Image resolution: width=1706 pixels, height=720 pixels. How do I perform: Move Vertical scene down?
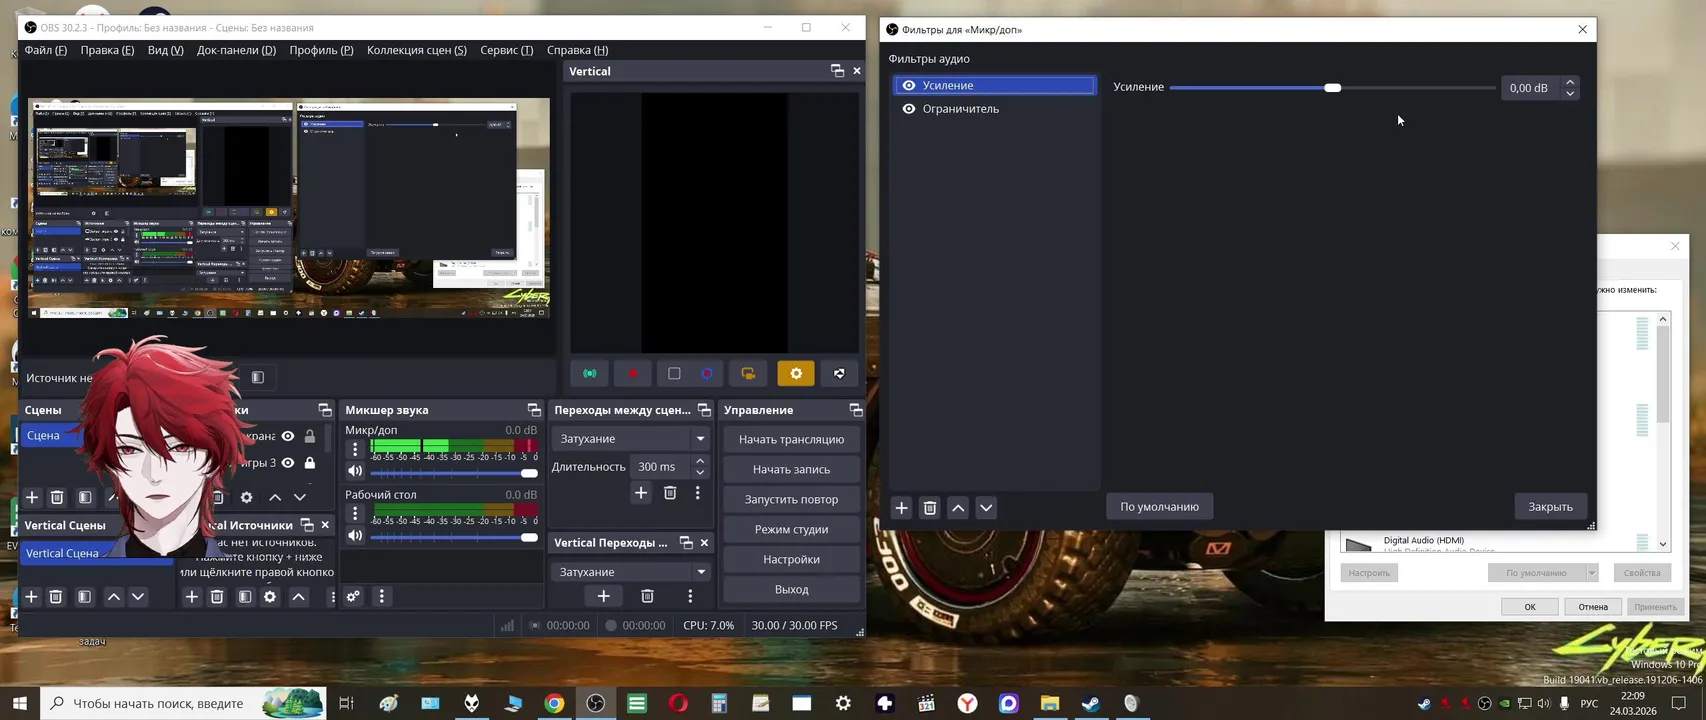coord(138,597)
